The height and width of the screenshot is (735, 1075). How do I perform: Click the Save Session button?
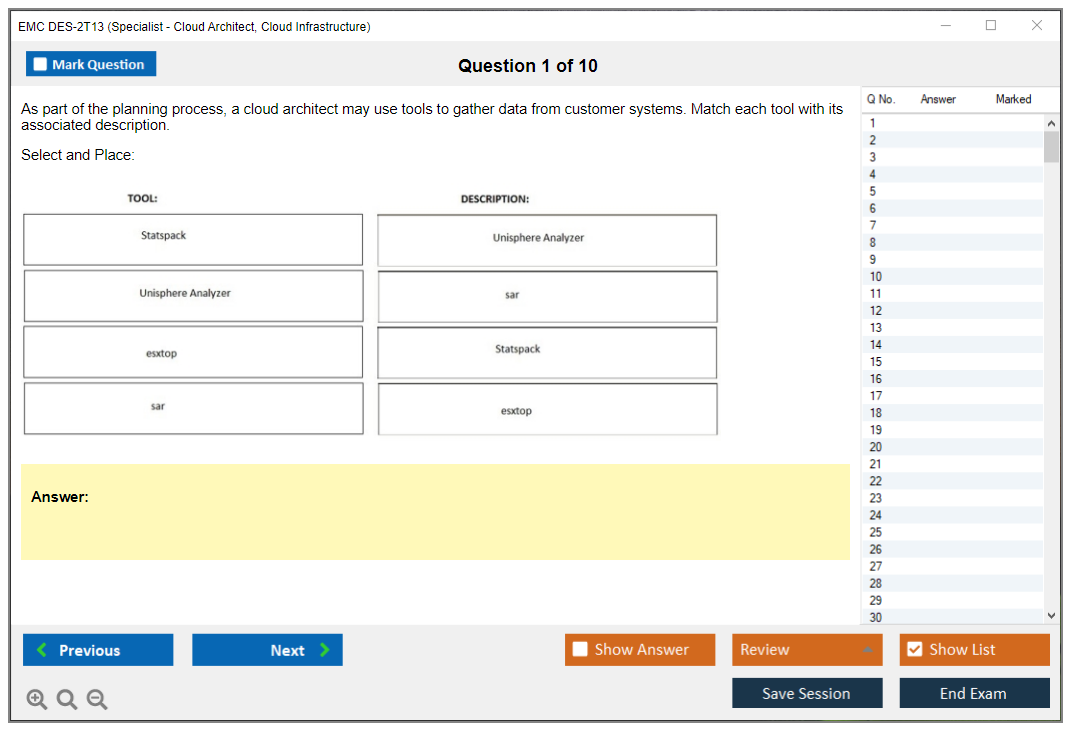pyautogui.click(x=806, y=693)
